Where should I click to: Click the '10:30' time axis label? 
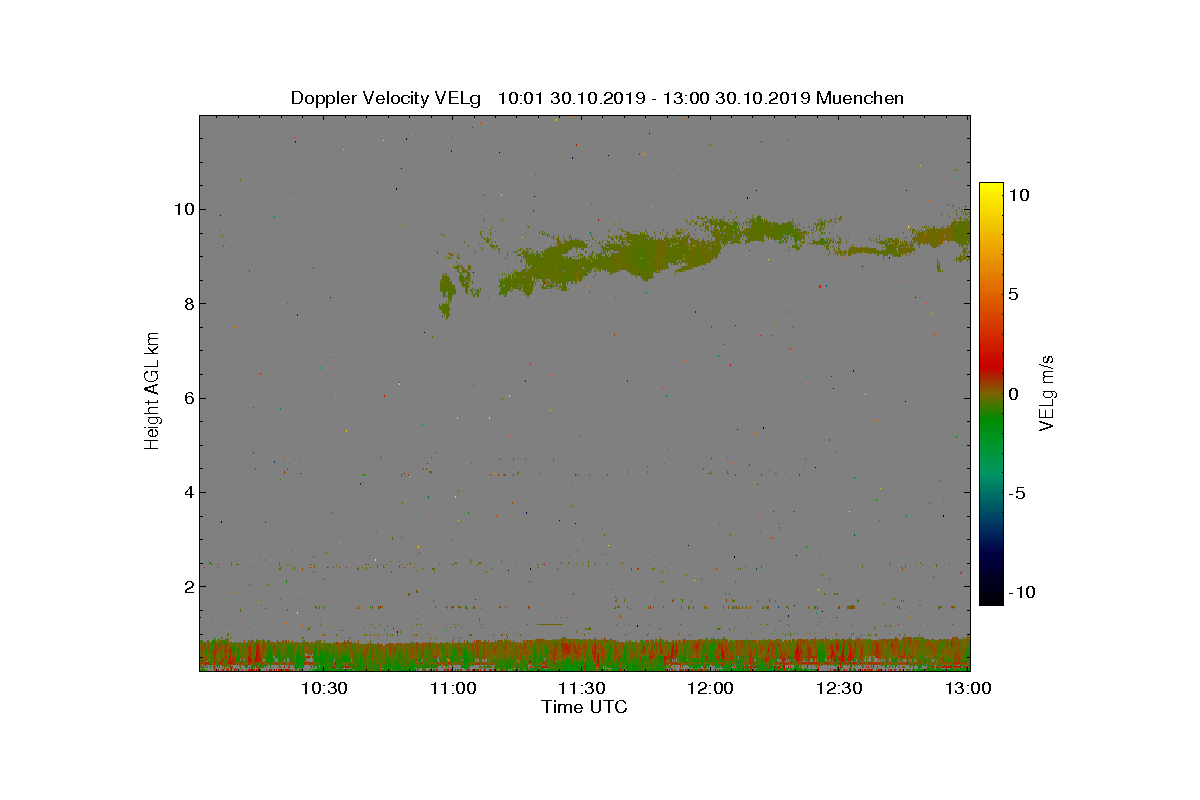pyautogui.click(x=324, y=688)
